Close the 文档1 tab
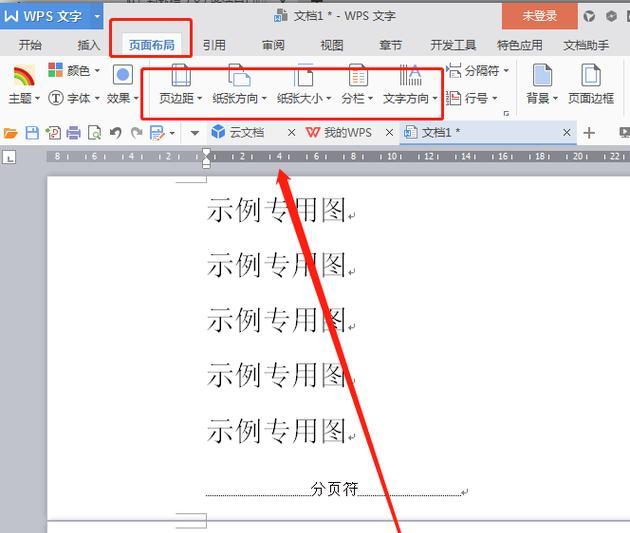630x533 pixels. 567,133
